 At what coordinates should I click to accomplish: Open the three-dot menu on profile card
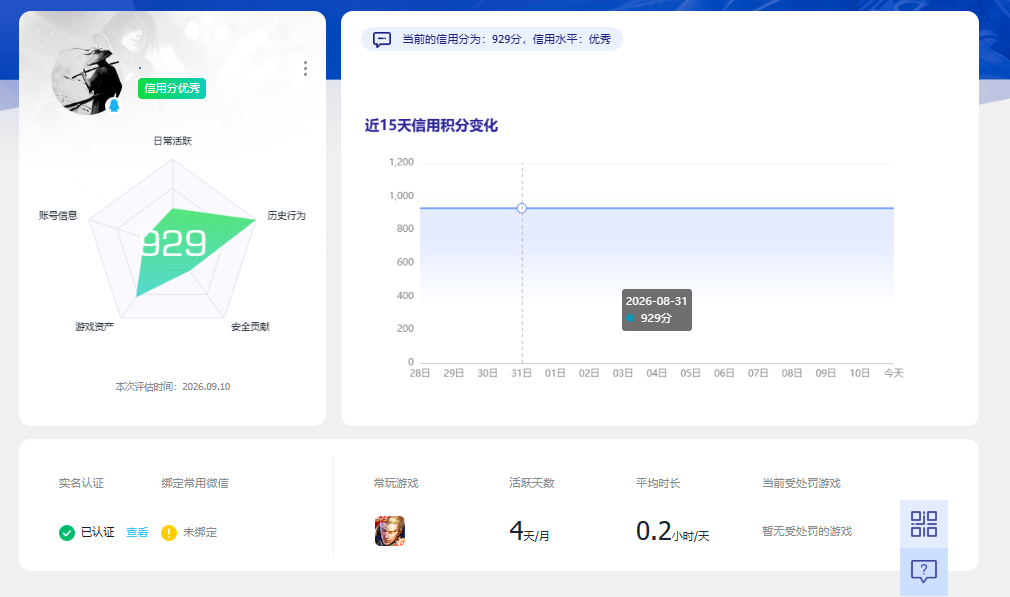pyautogui.click(x=305, y=69)
